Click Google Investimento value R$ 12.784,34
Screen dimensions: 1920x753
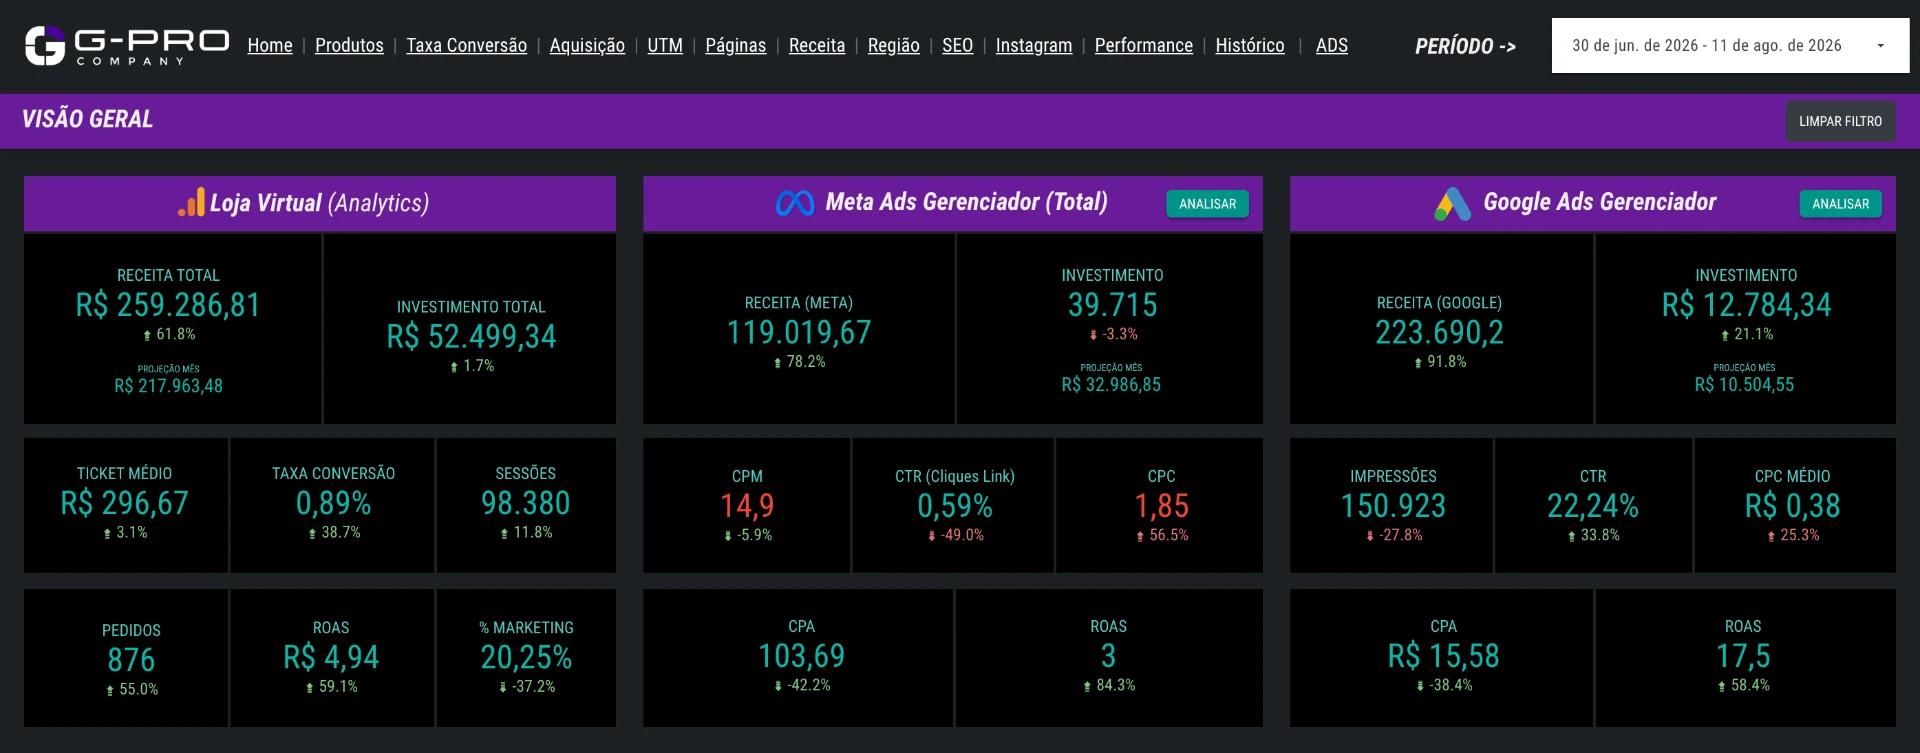point(1746,305)
